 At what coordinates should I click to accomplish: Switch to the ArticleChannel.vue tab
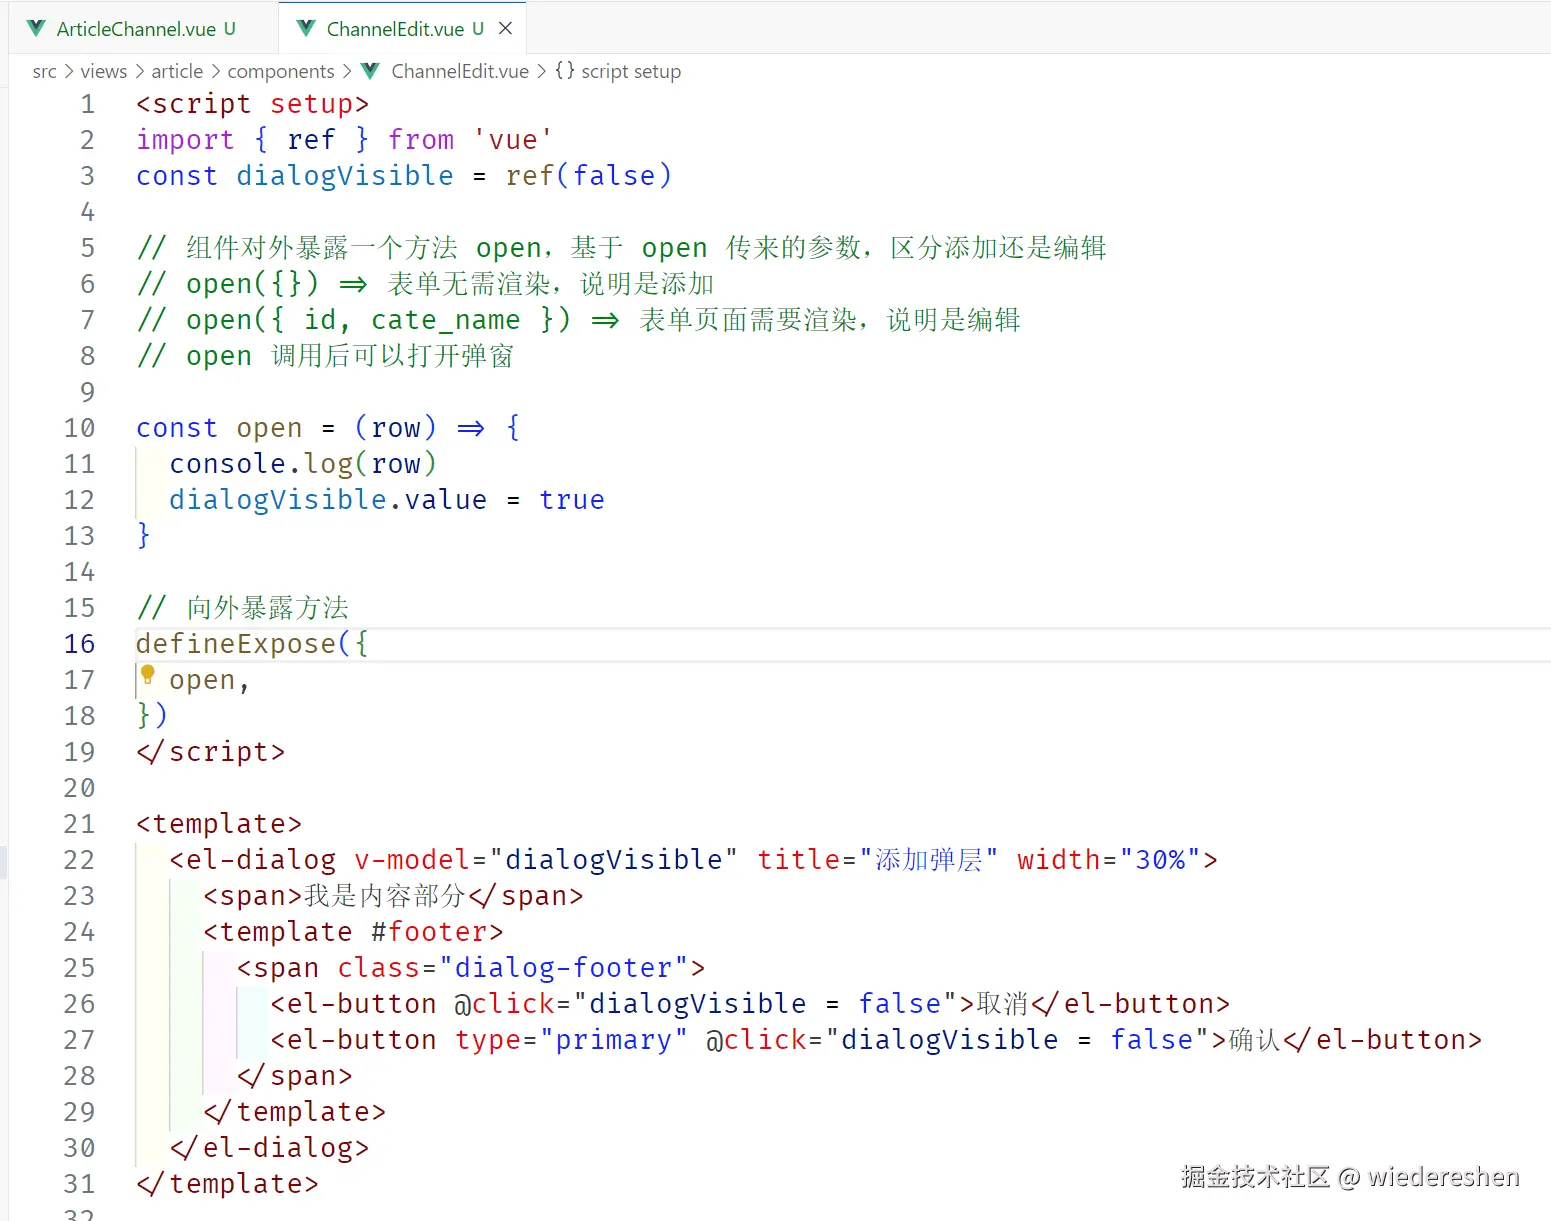(135, 28)
